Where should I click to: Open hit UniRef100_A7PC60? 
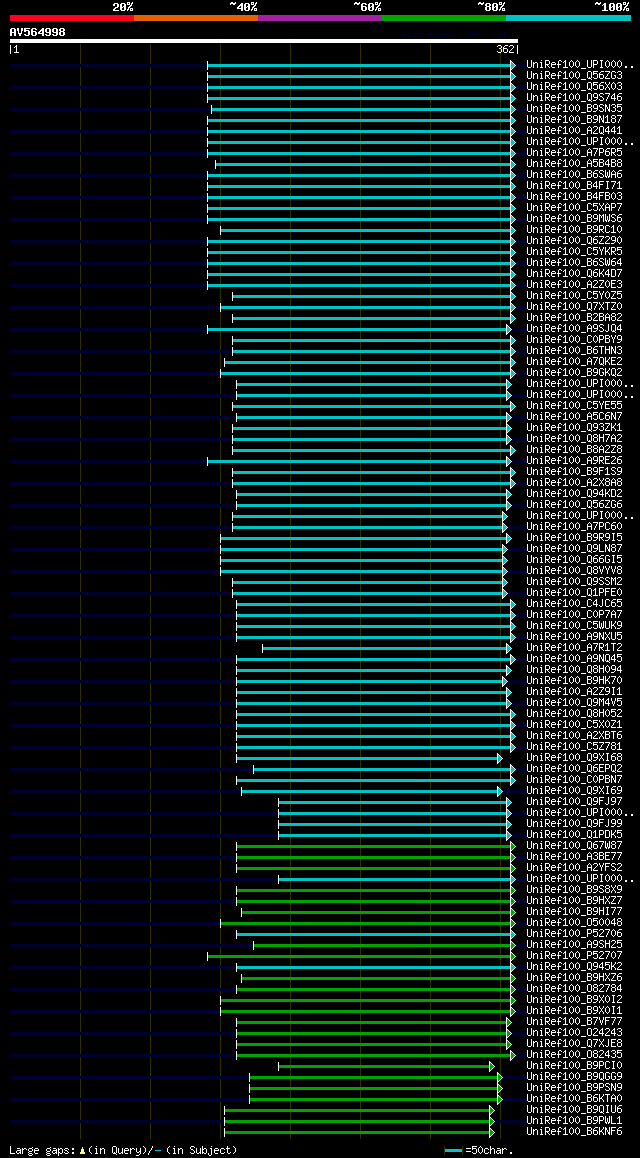pyautogui.click(x=574, y=527)
